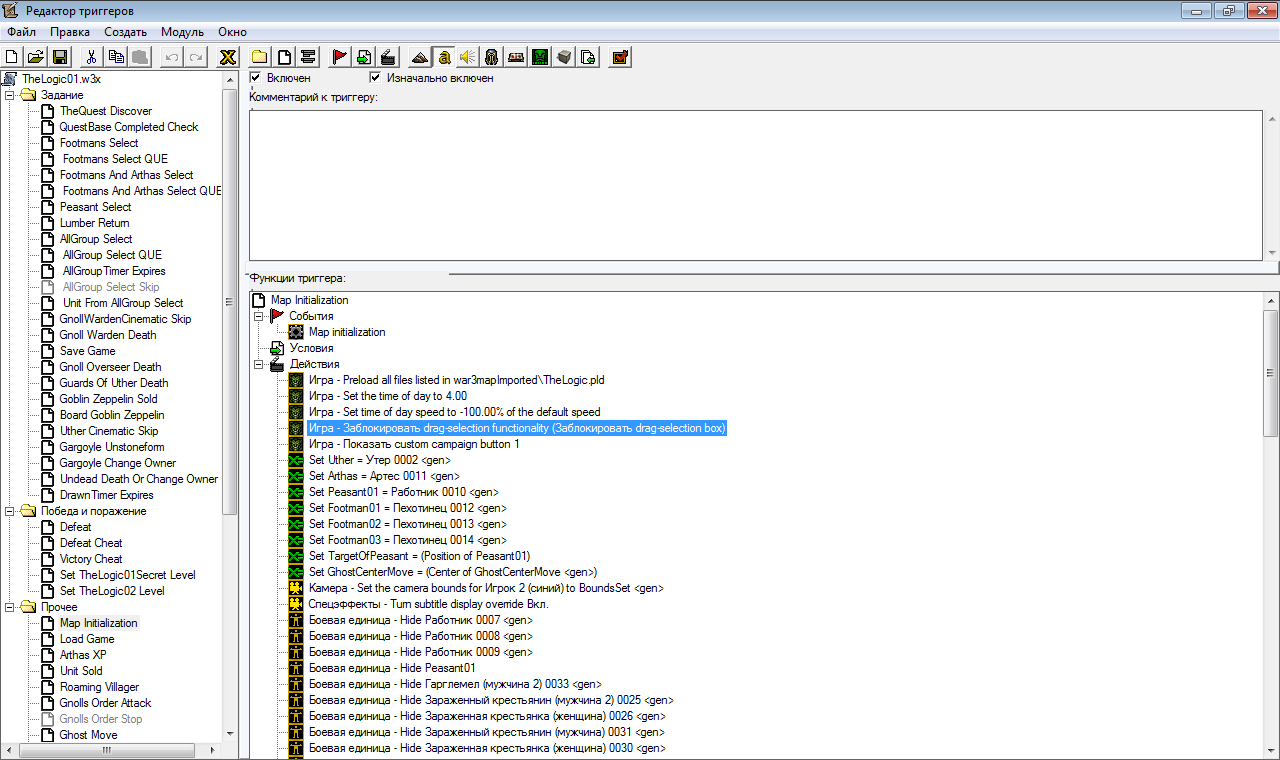Screen dimensions: 1280x760
Task: Open the Import Manager icon
Action: pos(588,57)
